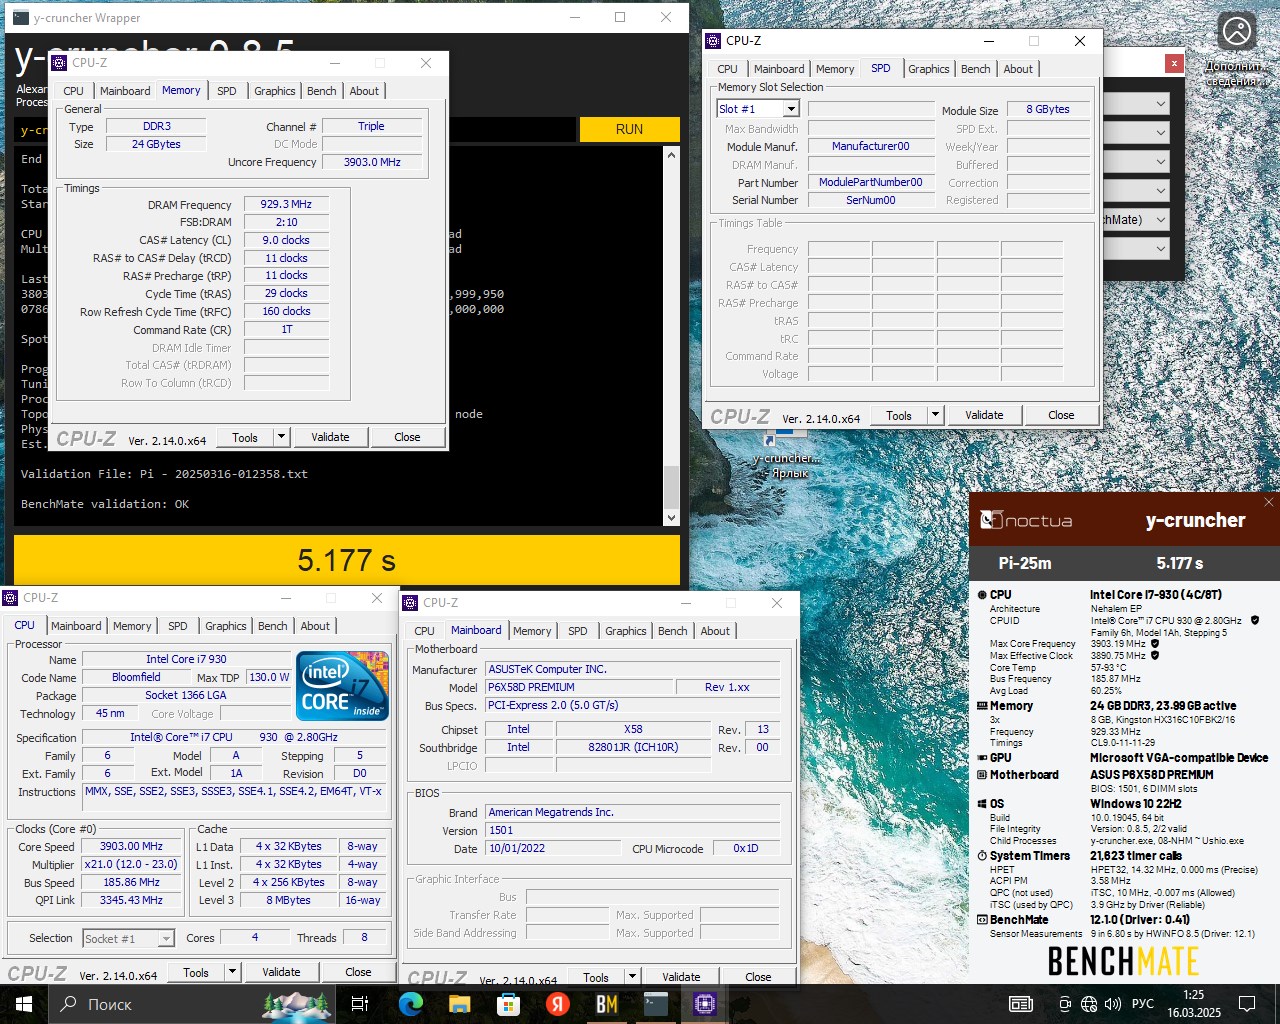Open About tab in Mainboard CPU-Z window
The height and width of the screenshot is (1024, 1280).
(715, 631)
